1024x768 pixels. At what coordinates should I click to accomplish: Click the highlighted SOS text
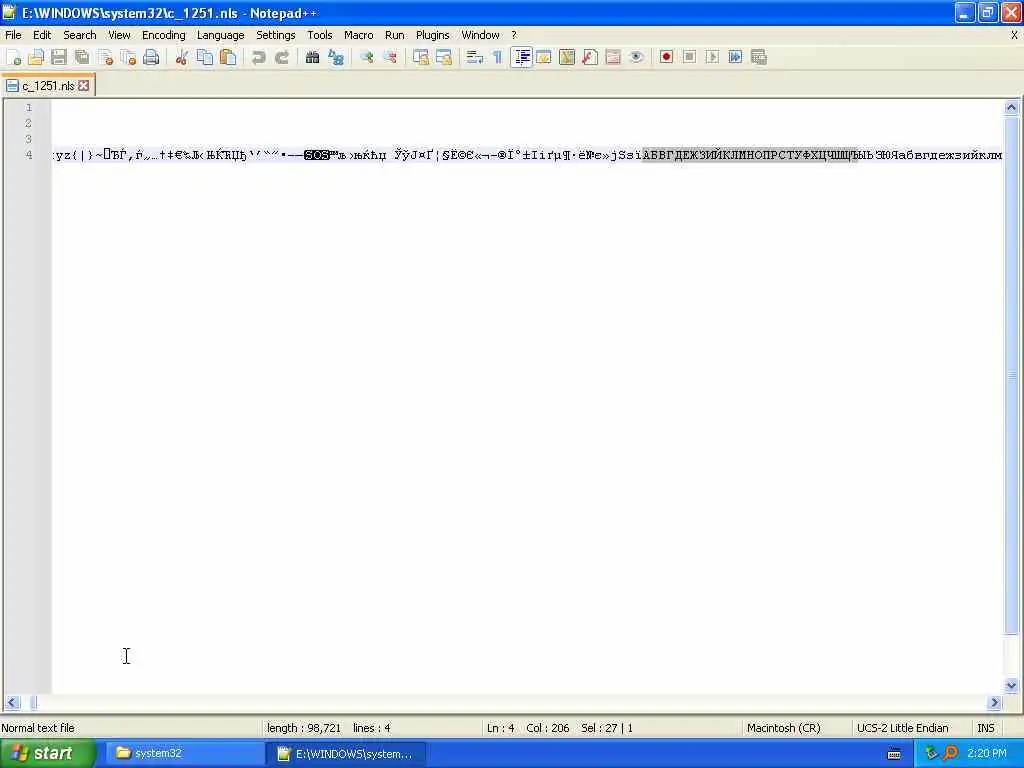click(317, 155)
